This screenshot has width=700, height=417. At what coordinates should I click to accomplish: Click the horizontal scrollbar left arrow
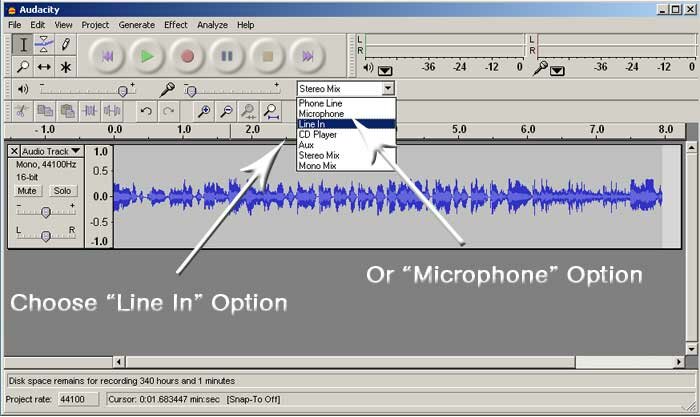point(119,362)
